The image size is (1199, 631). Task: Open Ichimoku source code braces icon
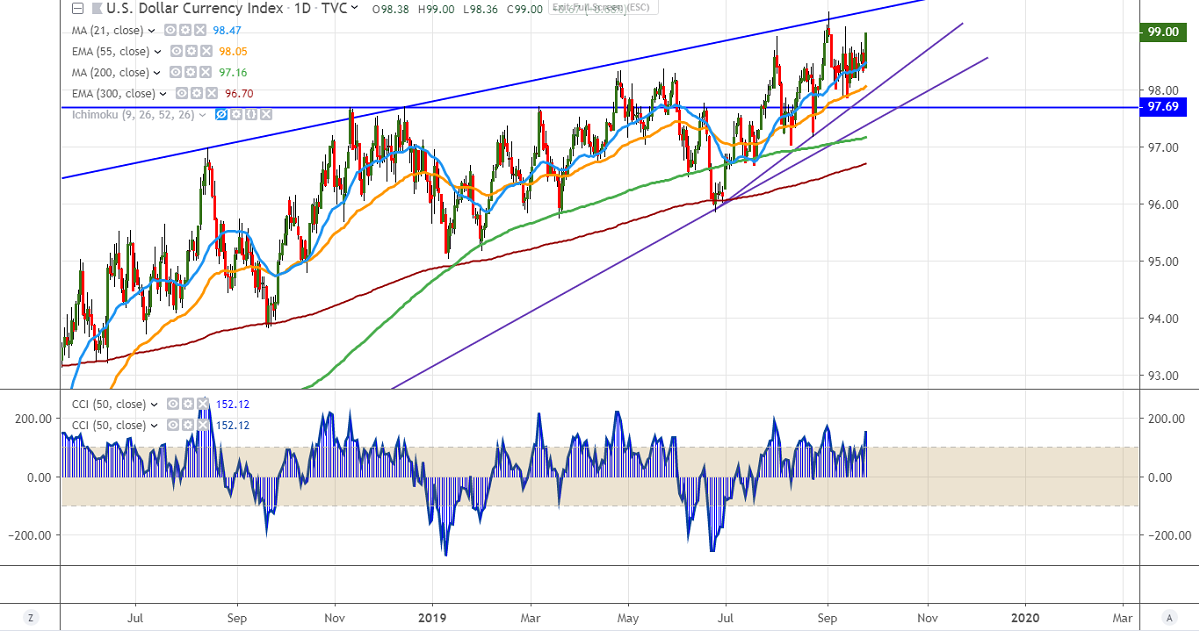pyautogui.click(x=251, y=115)
